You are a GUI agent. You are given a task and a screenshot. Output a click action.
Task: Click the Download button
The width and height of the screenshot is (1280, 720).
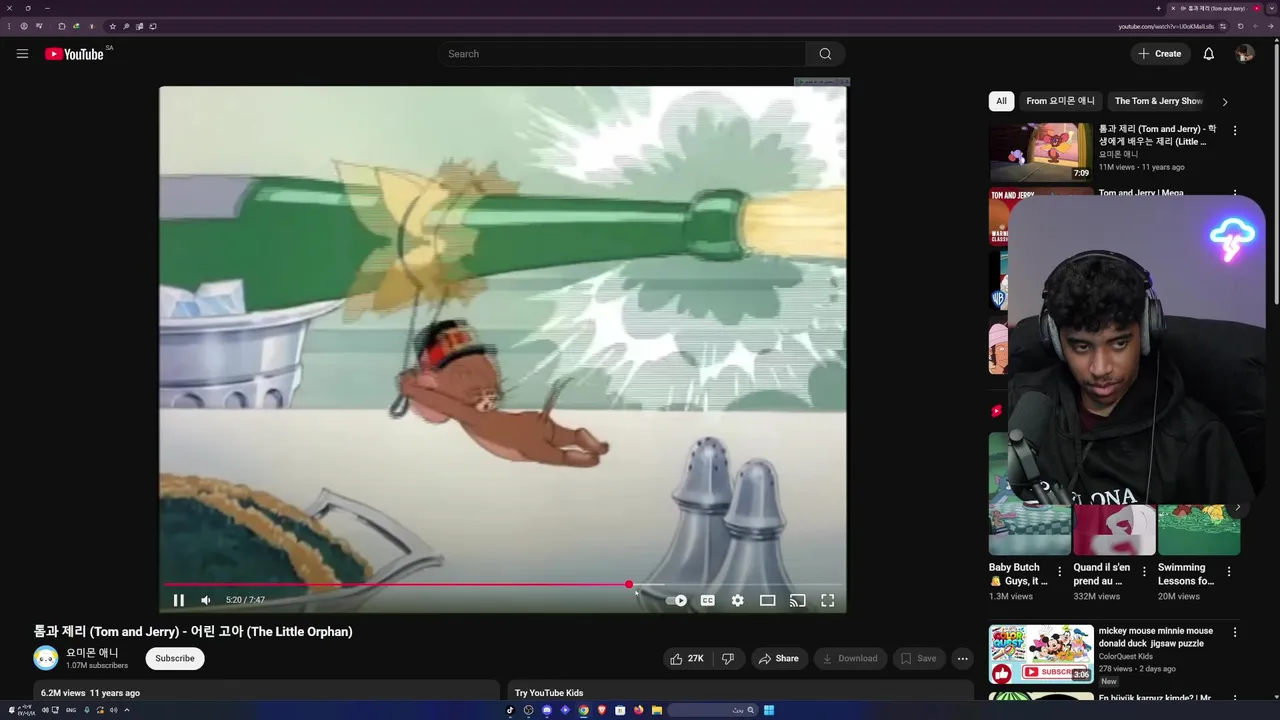point(850,658)
